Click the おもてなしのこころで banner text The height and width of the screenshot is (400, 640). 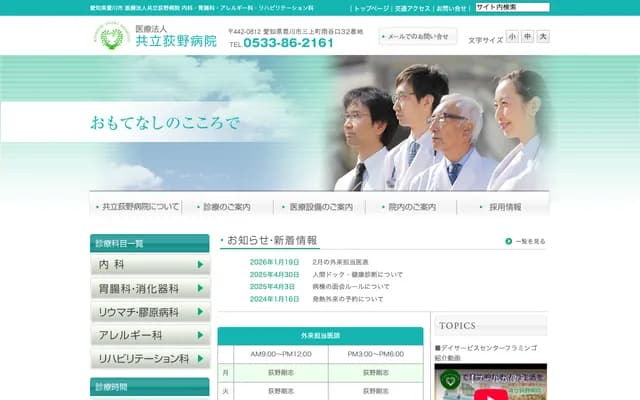coord(165,122)
